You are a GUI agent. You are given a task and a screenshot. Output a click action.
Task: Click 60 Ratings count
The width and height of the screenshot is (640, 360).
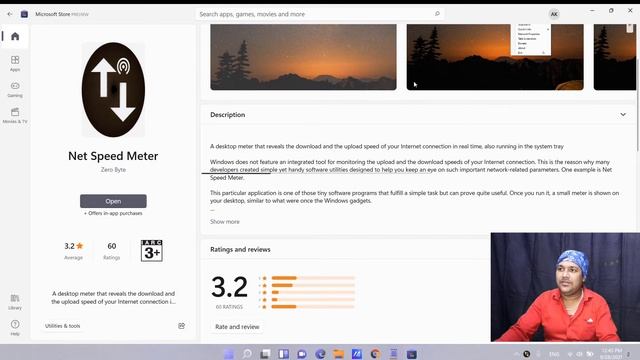pos(111,251)
